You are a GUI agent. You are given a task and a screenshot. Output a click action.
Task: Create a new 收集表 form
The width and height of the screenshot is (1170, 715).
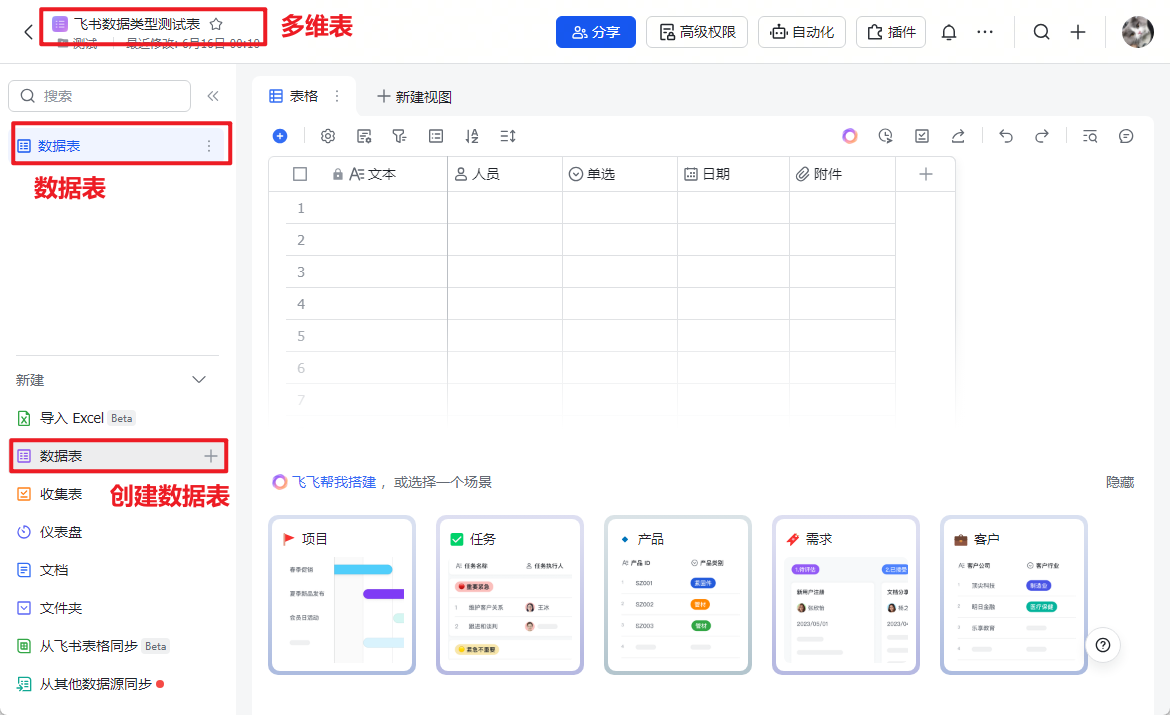[50, 494]
